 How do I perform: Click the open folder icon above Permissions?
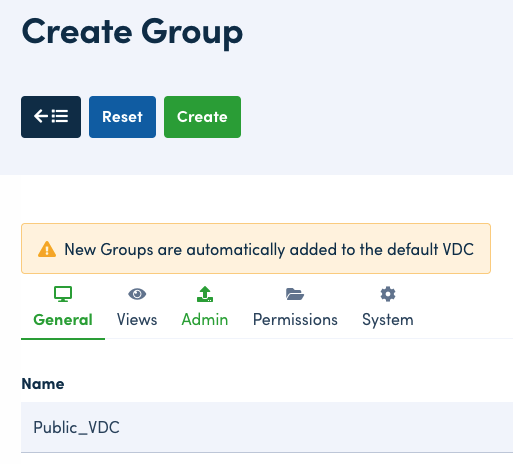(x=295, y=294)
